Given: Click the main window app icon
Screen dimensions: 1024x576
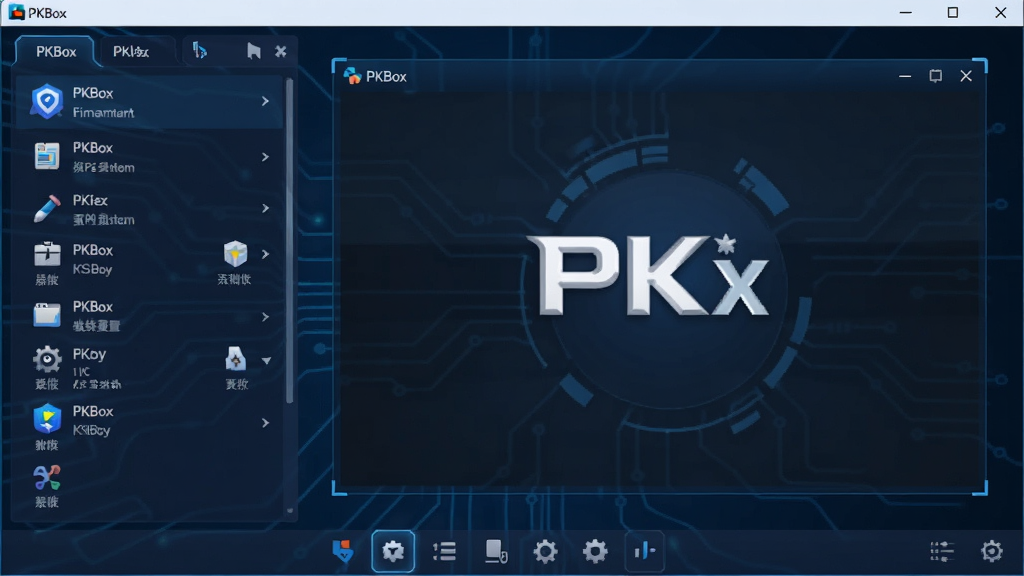Looking at the screenshot, I should pyautogui.click(x=16, y=12).
